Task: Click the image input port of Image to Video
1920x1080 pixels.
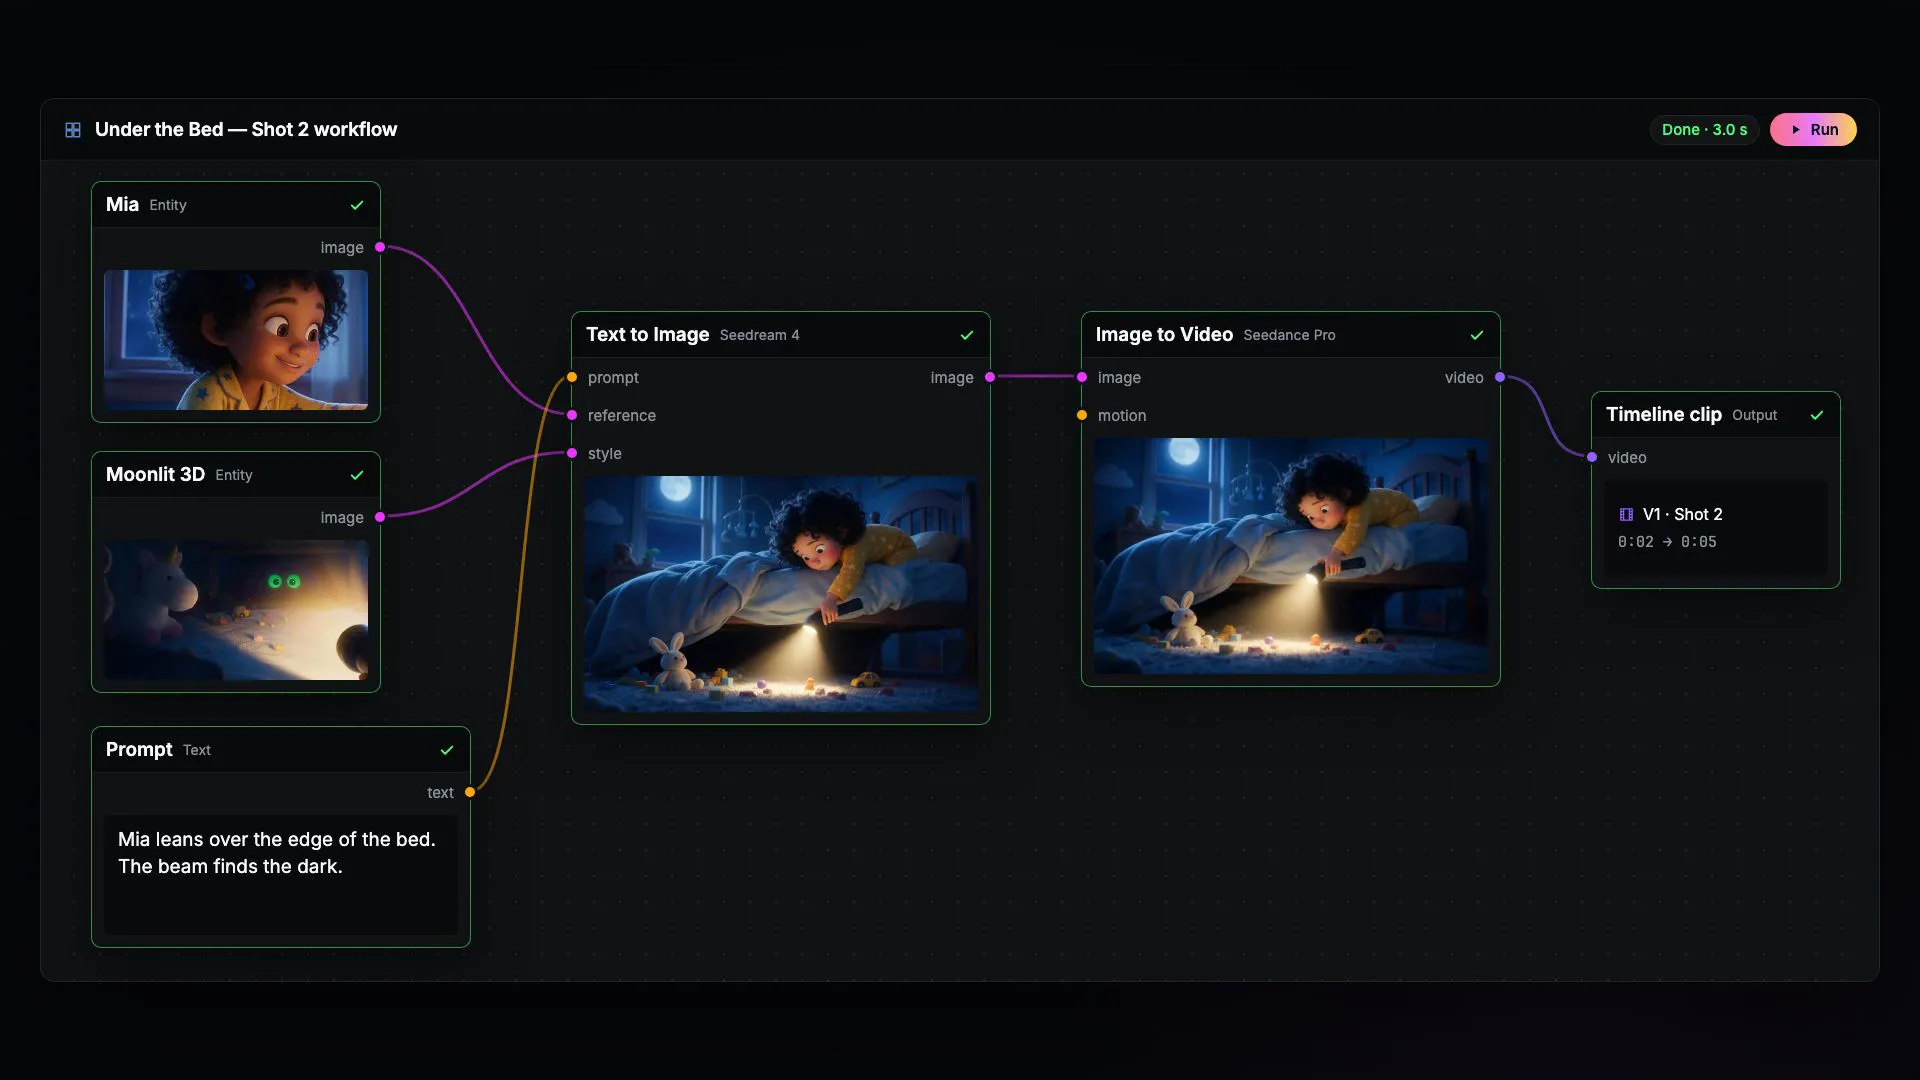Action: [x=1082, y=377]
